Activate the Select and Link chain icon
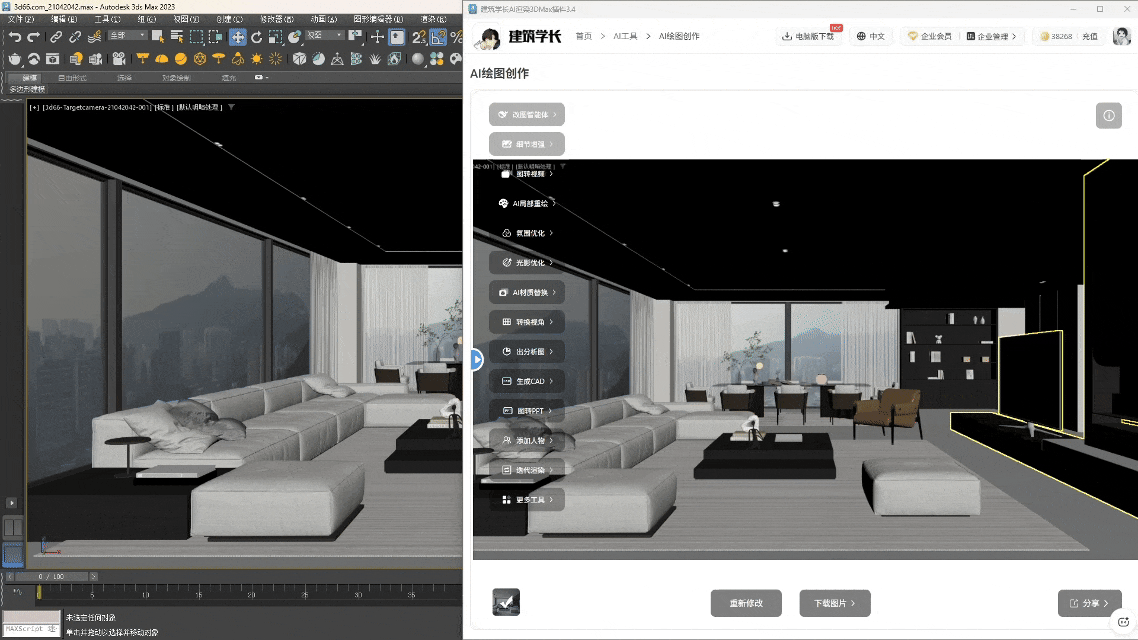 pyautogui.click(x=56, y=36)
